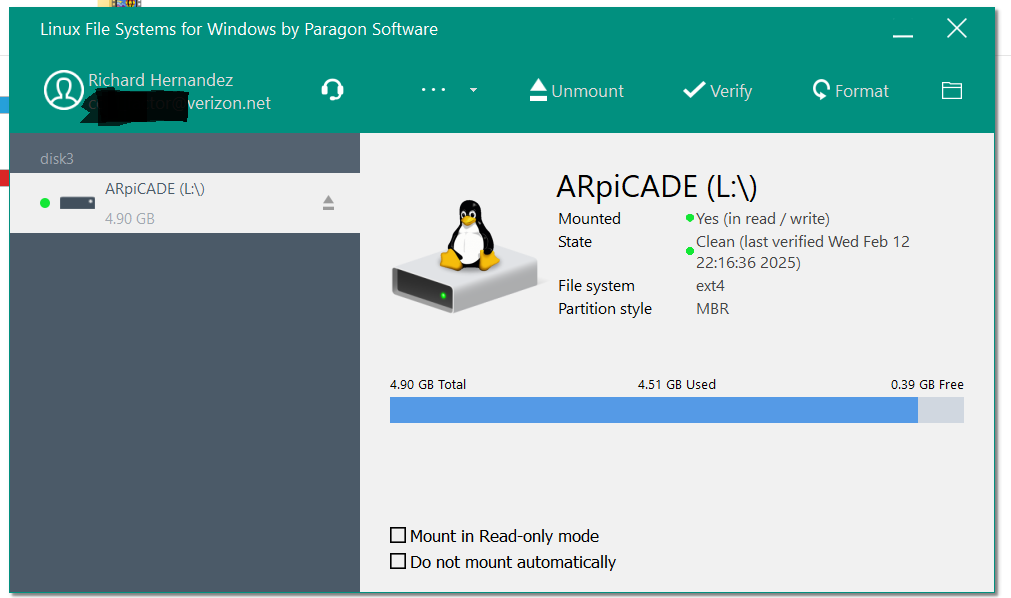Click the 4.90 GB Total label

coord(427,384)
